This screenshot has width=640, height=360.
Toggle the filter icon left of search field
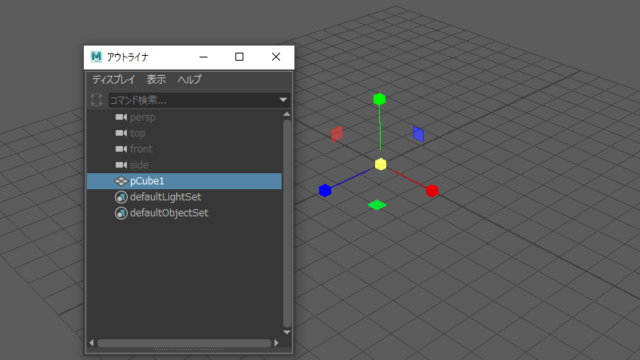(x=97, y=100)
